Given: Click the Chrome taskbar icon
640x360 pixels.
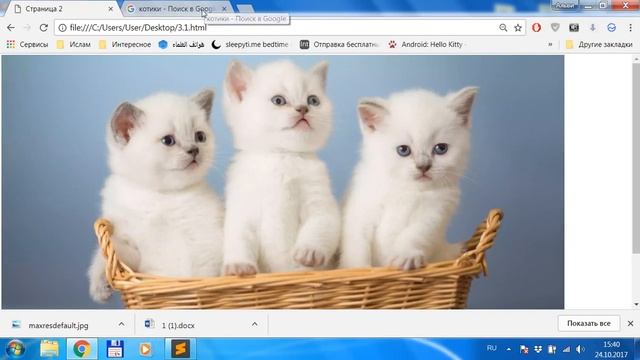Looking at the screenshot, I should (x=82, y=349).
